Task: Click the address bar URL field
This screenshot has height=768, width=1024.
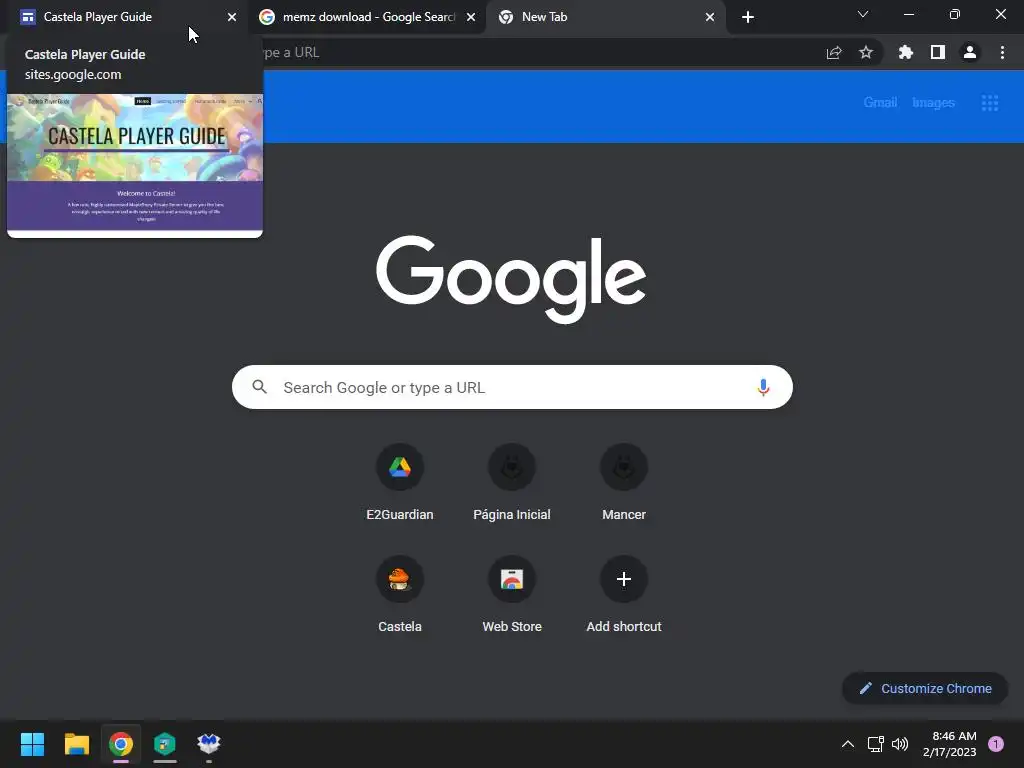Action: (x=536, y=52)
